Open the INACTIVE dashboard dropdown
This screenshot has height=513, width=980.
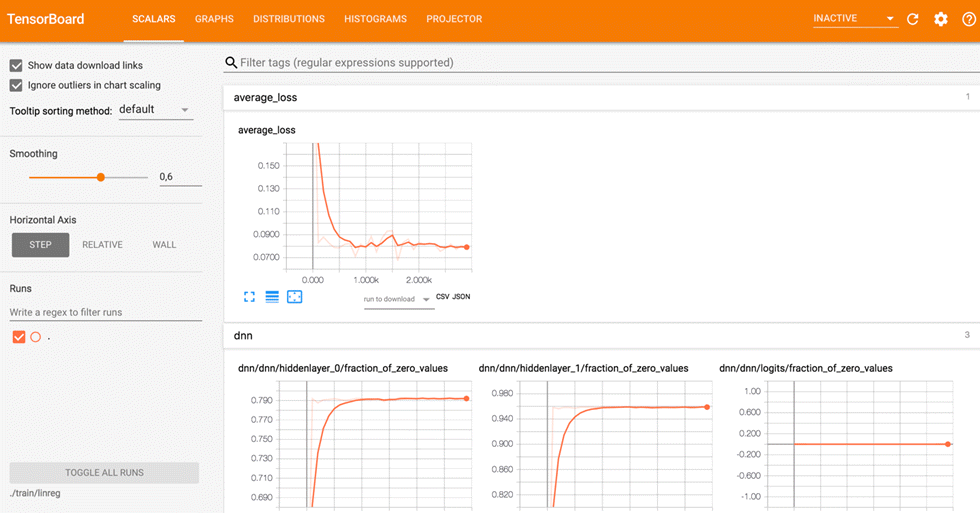(x=854, y=19)
